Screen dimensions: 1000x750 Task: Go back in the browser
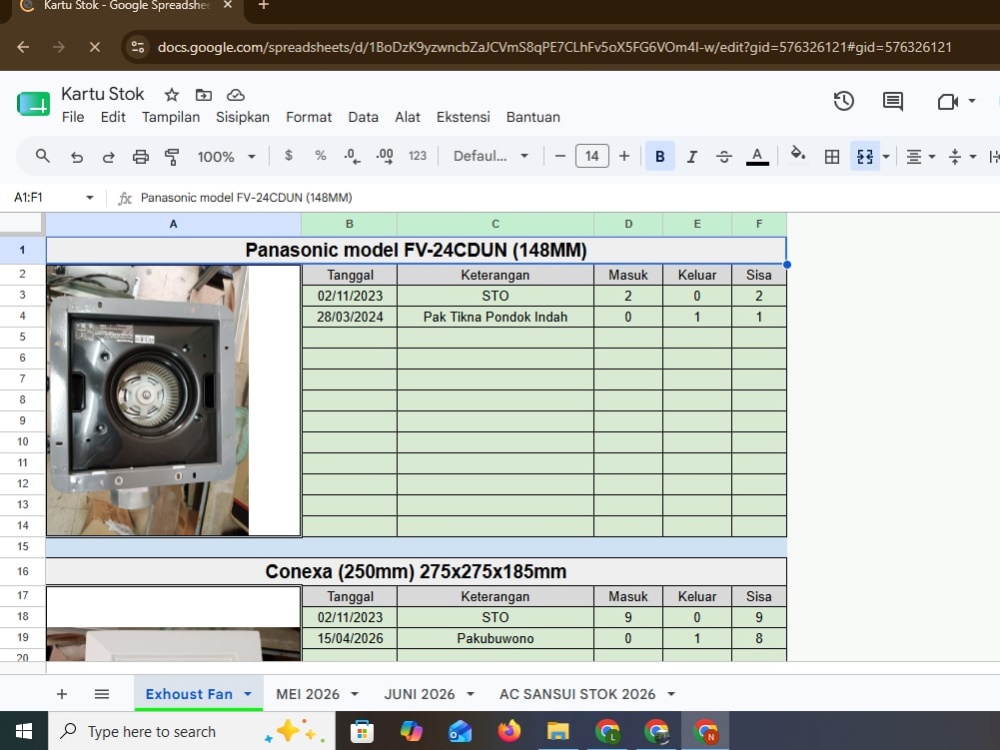click(x=23, y=47)
